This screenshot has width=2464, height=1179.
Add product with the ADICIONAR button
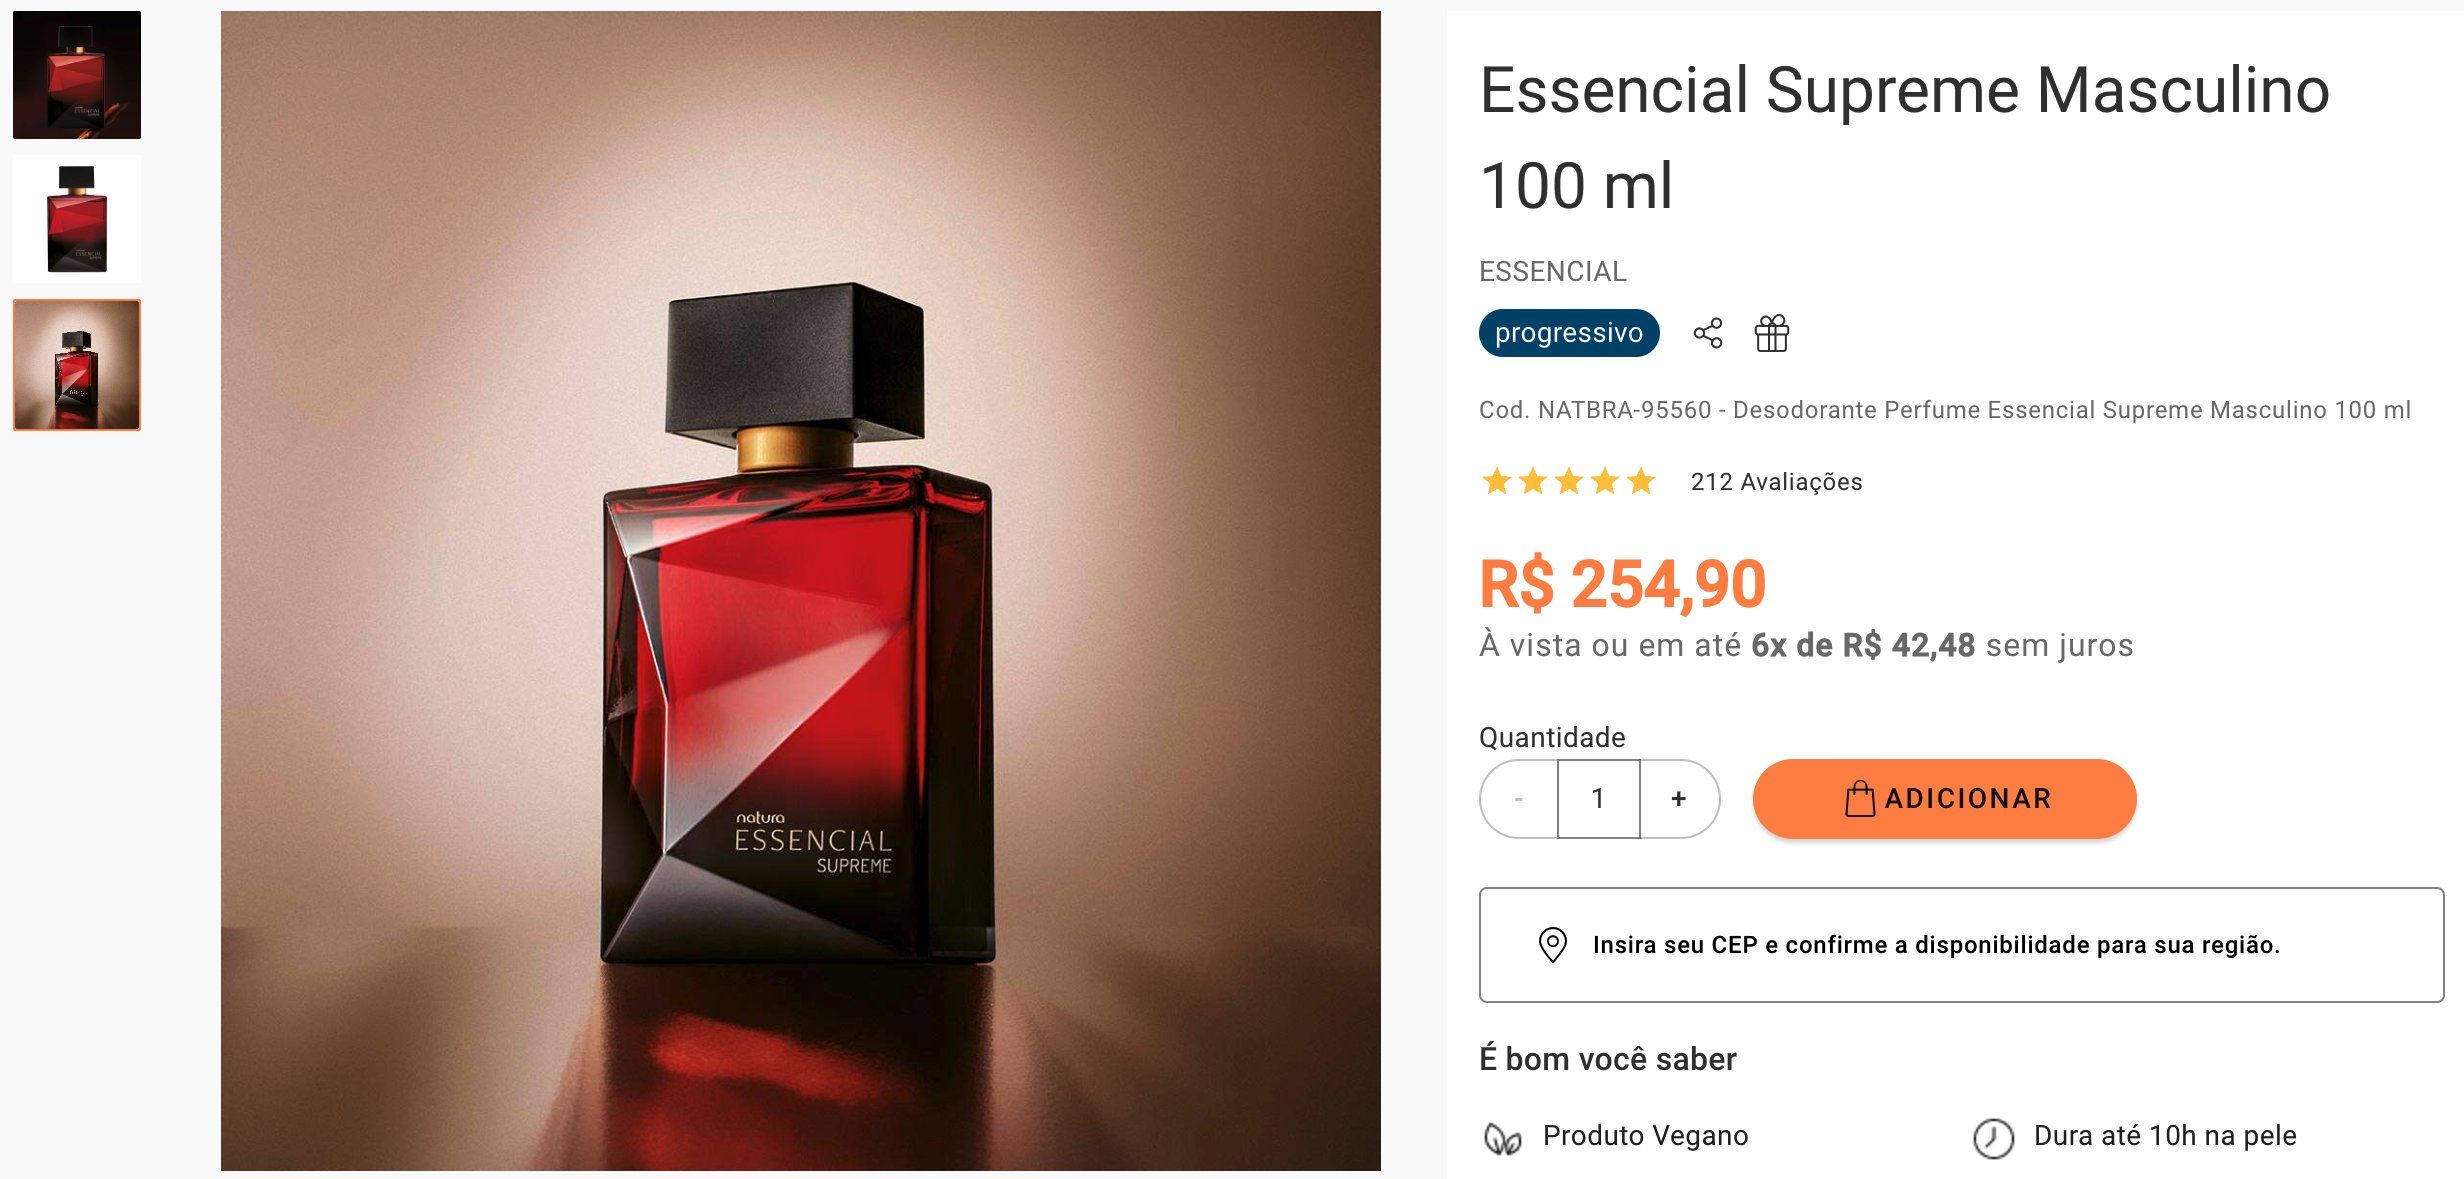(x=1944, y=798)
